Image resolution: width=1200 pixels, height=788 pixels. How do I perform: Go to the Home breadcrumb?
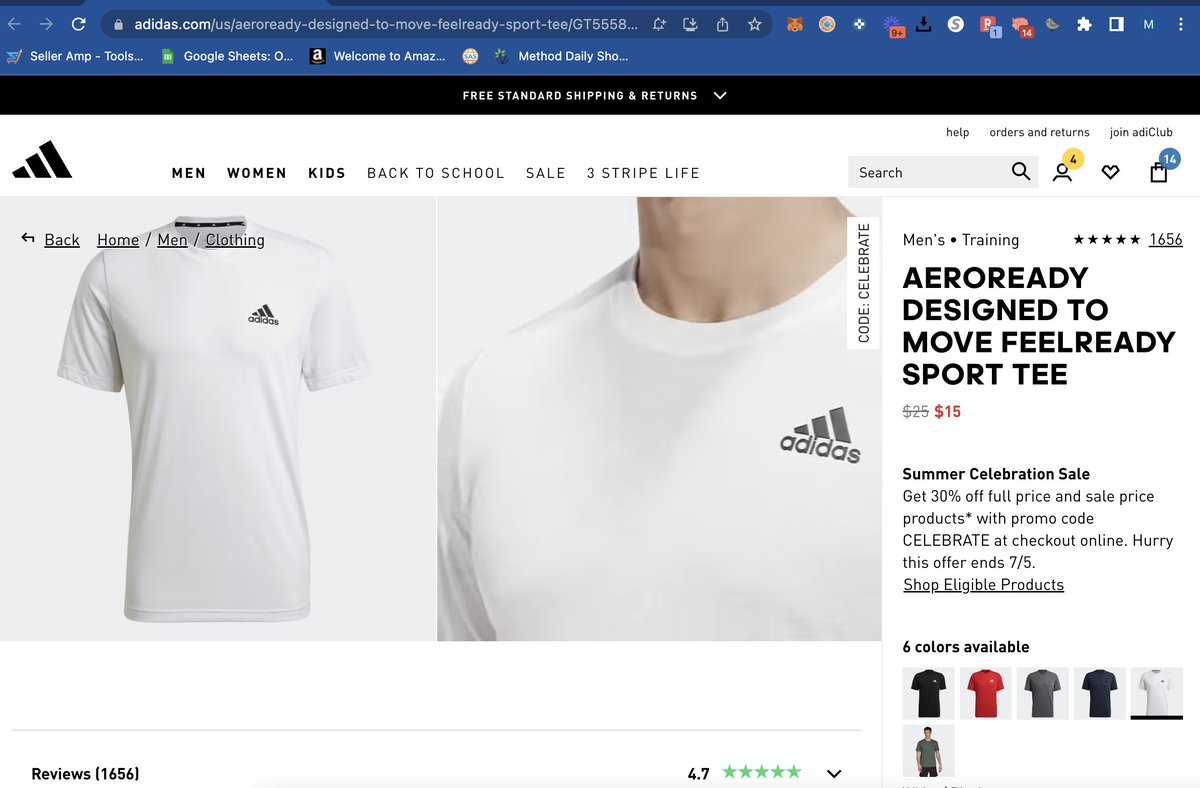point(118,240)
